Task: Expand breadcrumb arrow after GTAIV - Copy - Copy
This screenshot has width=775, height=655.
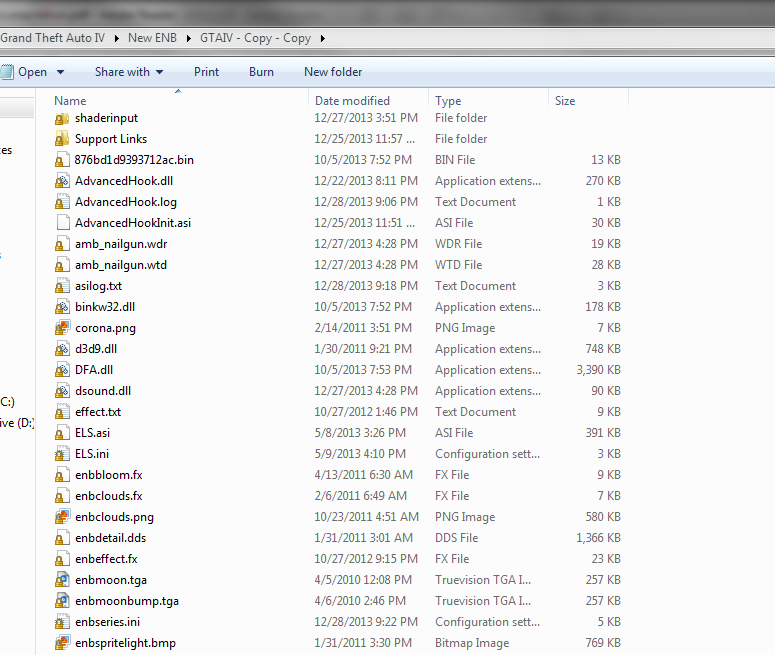Action: point(322,39)
